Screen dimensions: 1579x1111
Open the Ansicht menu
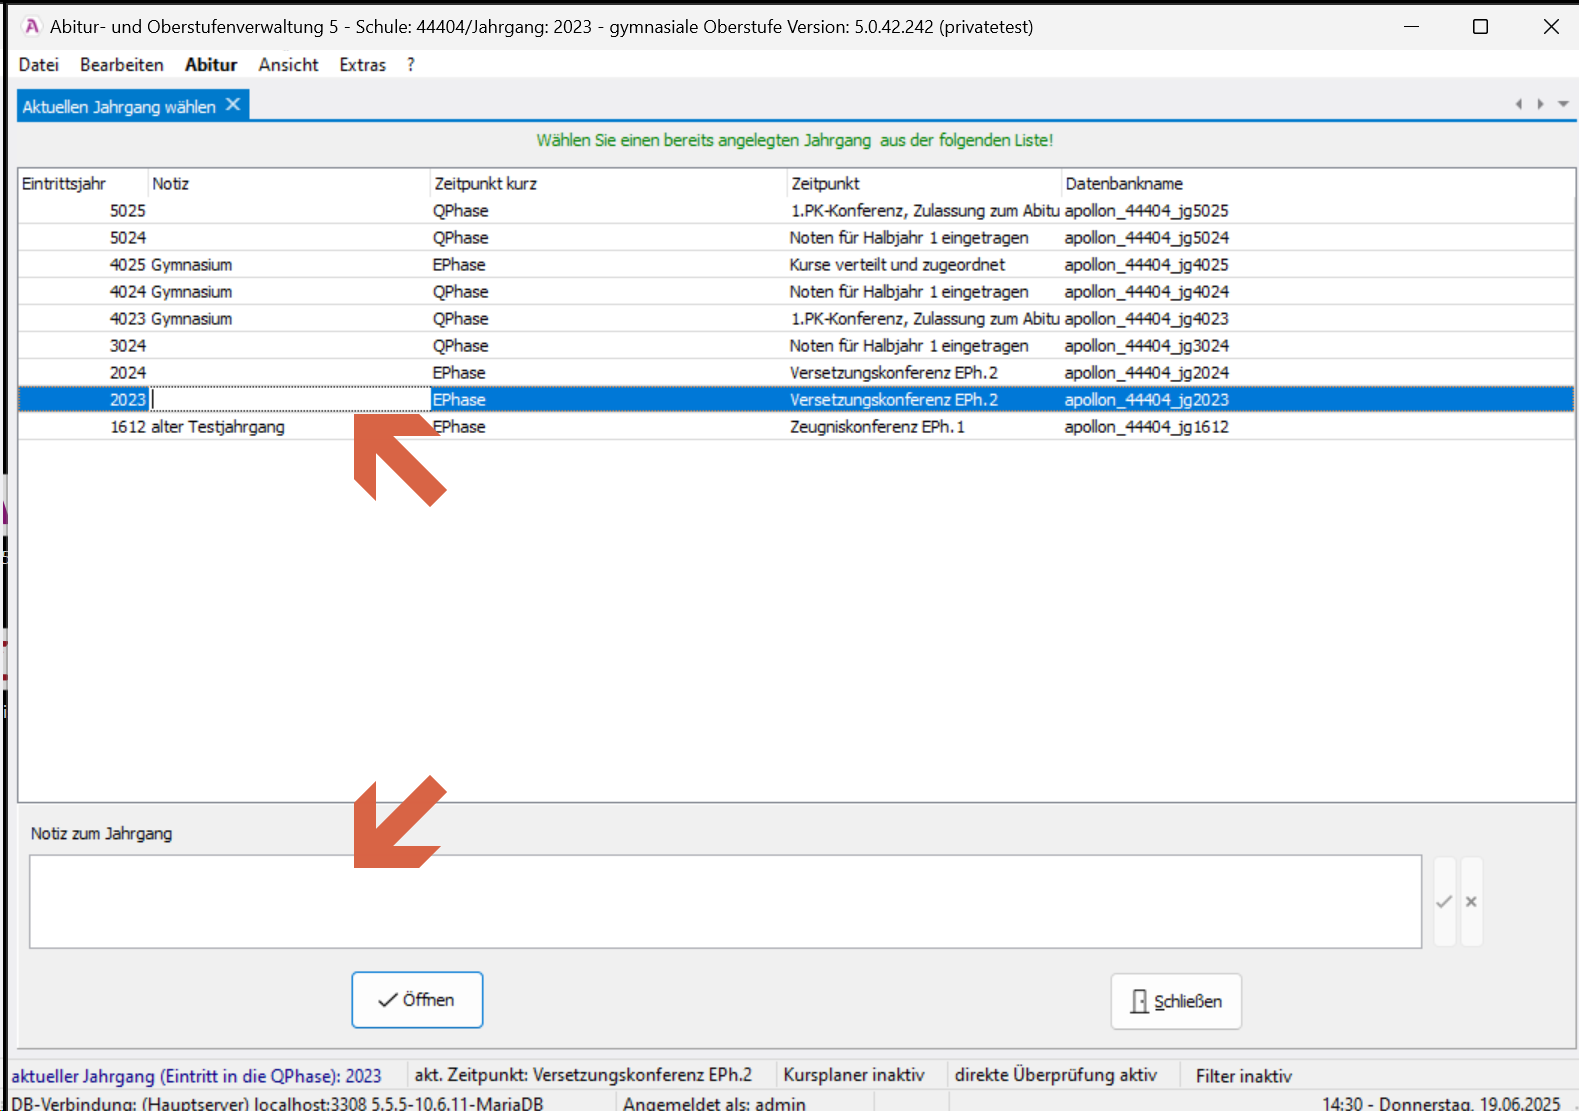(288, 65)
